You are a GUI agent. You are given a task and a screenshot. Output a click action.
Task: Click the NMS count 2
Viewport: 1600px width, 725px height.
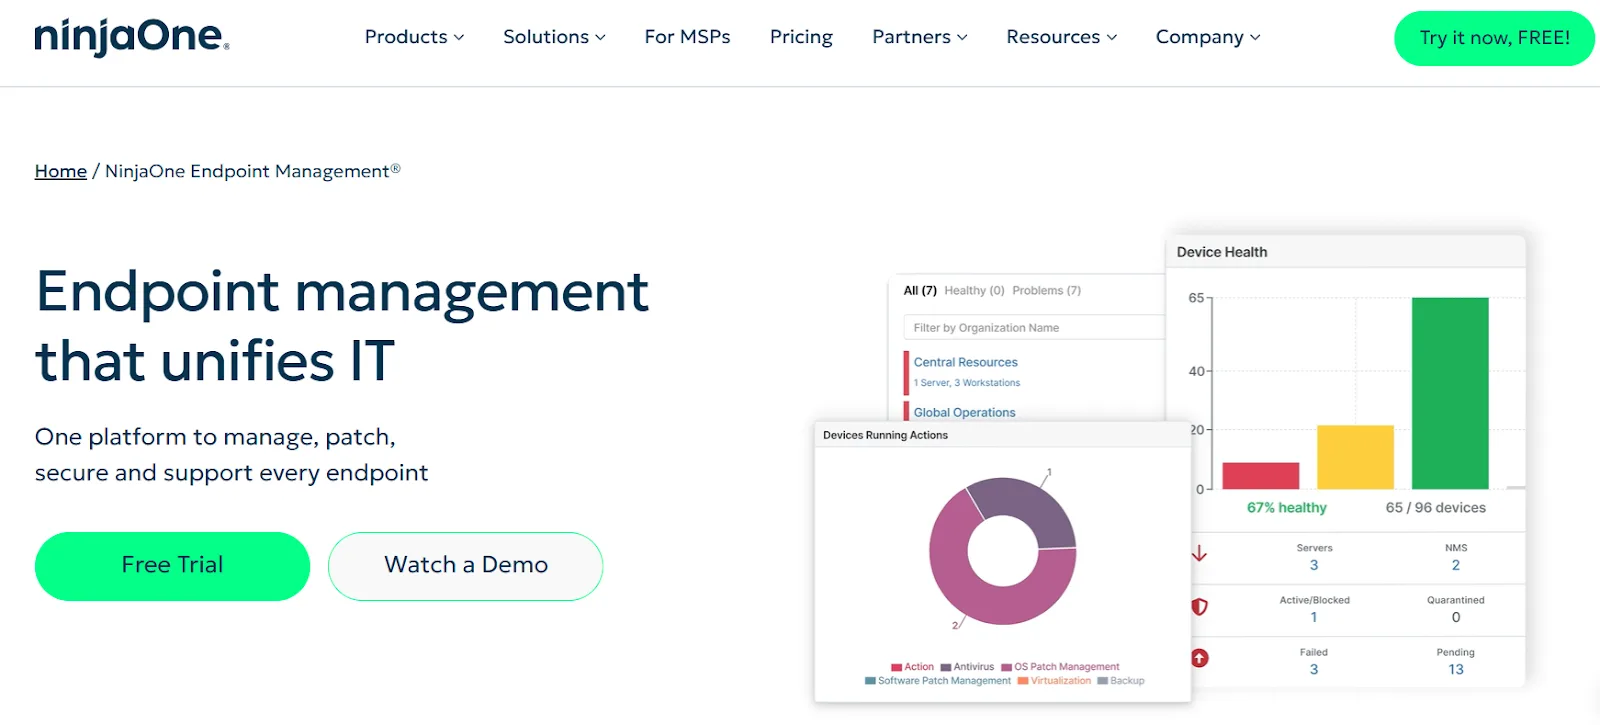pos(1456,566)
